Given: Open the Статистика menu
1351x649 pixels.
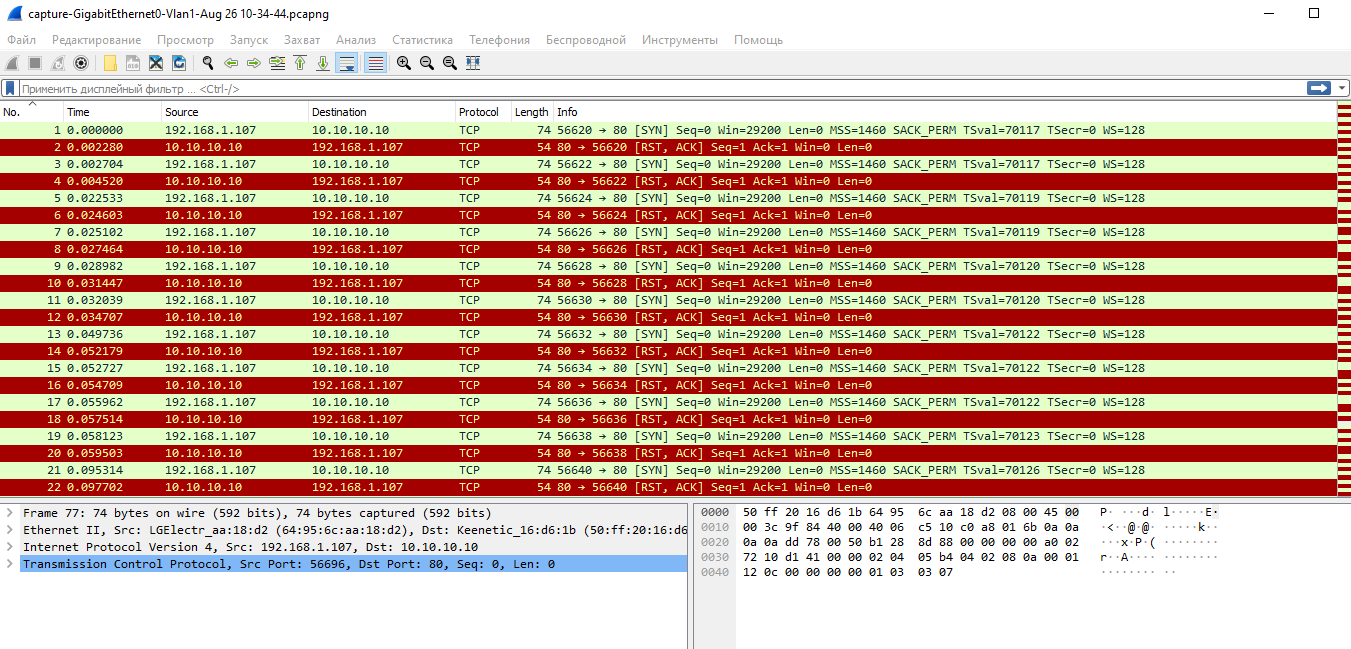Looking at the screenshot, I should click(422, 40).
